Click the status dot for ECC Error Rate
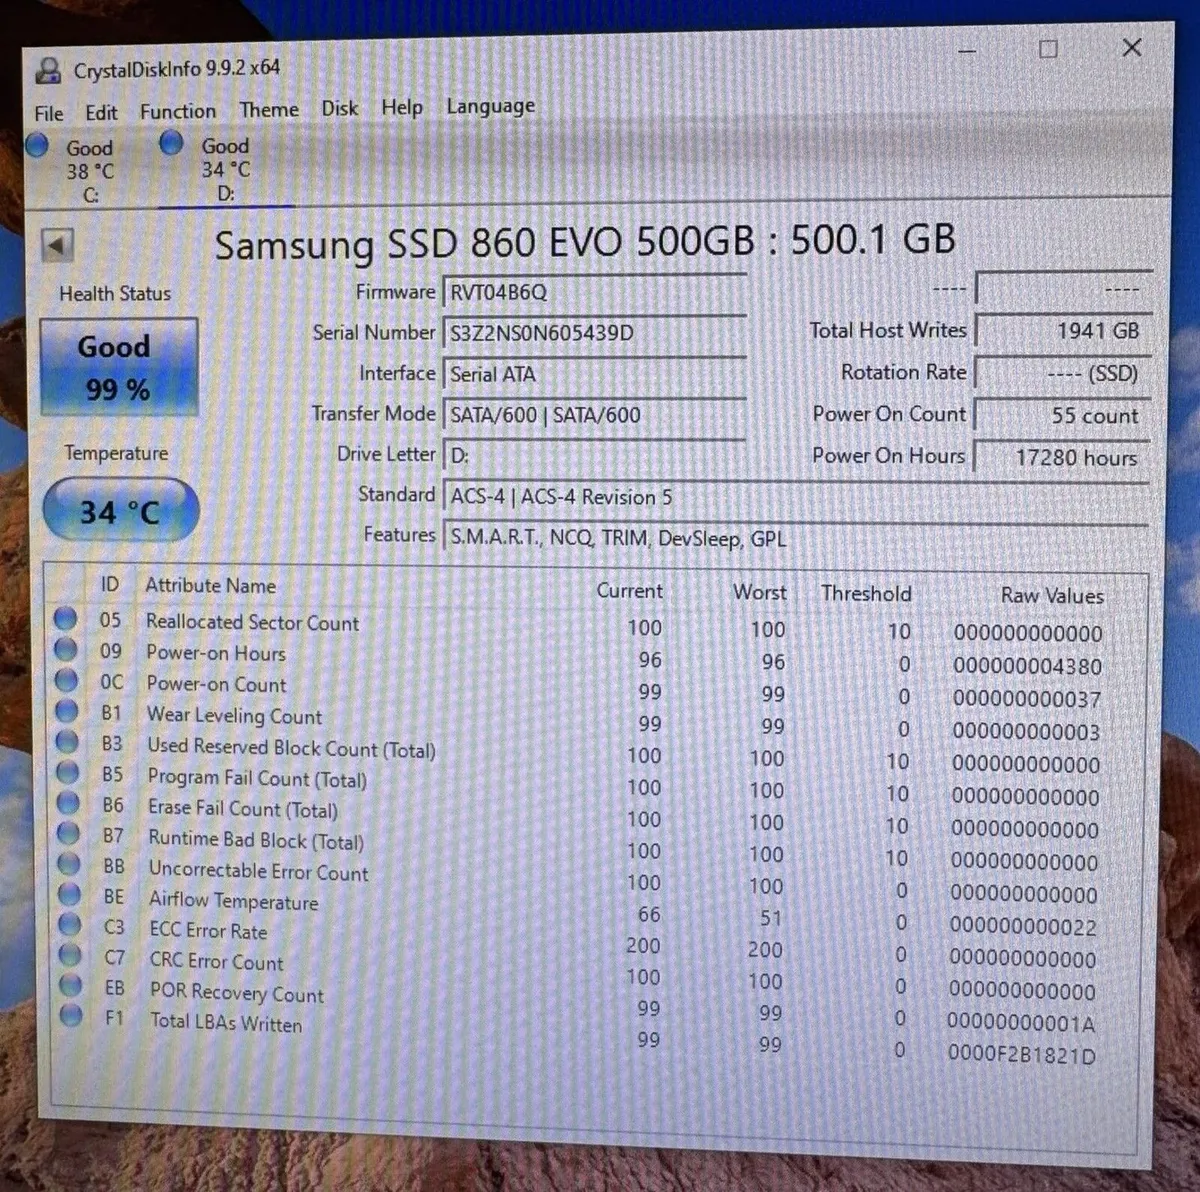The height and width of the screenshot is (1192, 1200). click(x=71, y=925)
